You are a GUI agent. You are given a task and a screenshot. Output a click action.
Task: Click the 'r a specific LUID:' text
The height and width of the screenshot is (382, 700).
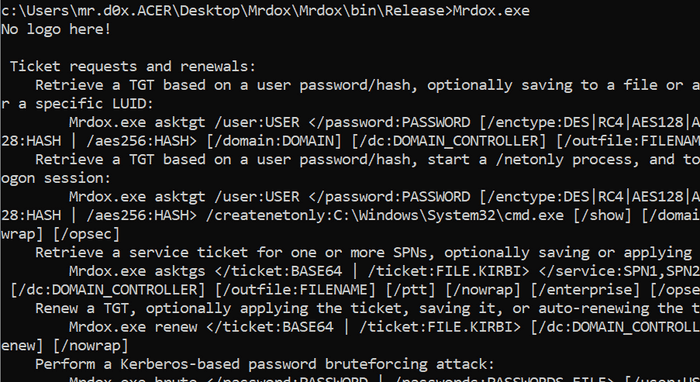pyautogui.click(x=77, y=104)
